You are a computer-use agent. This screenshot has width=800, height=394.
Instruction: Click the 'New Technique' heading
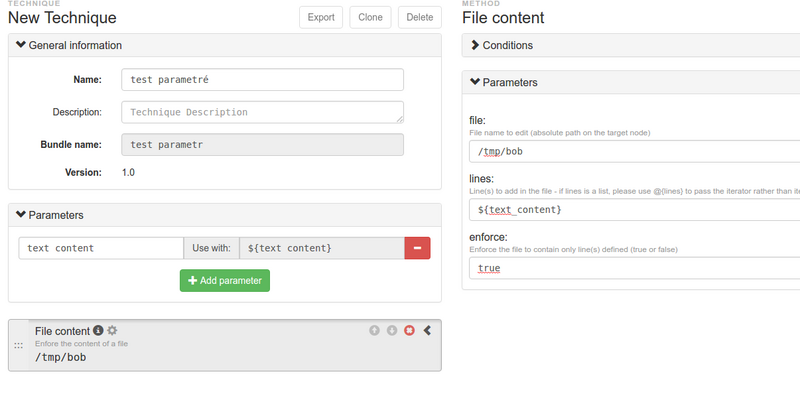tap(62, 18)
